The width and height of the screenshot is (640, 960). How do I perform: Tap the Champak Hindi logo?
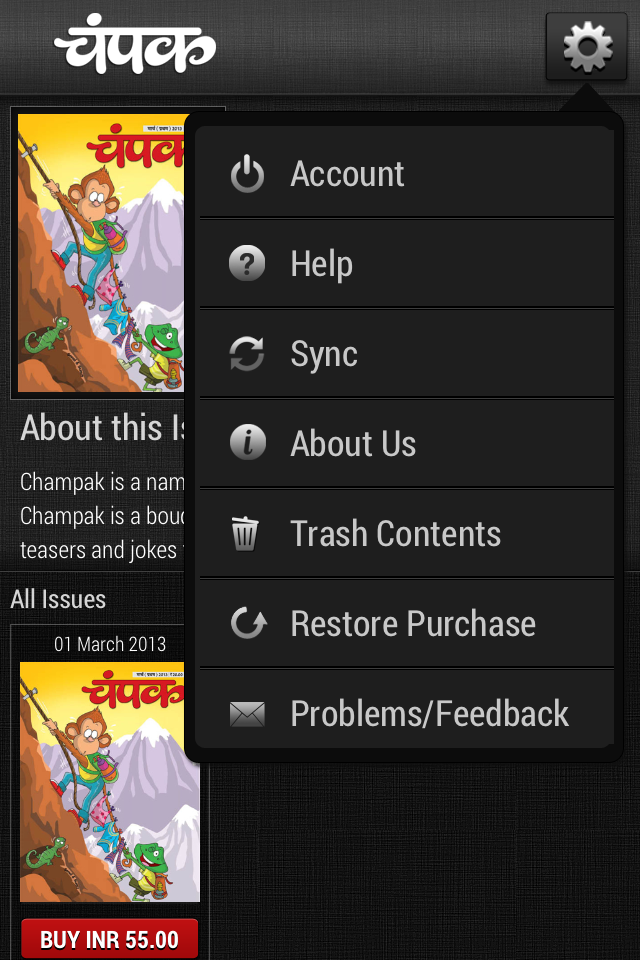tap(135, 43)
